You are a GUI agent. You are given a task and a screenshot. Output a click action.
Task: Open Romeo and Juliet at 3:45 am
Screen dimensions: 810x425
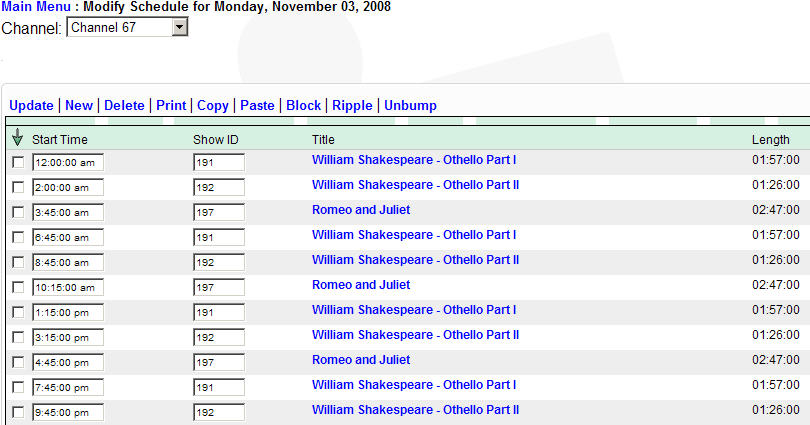[x=361, y=210]
